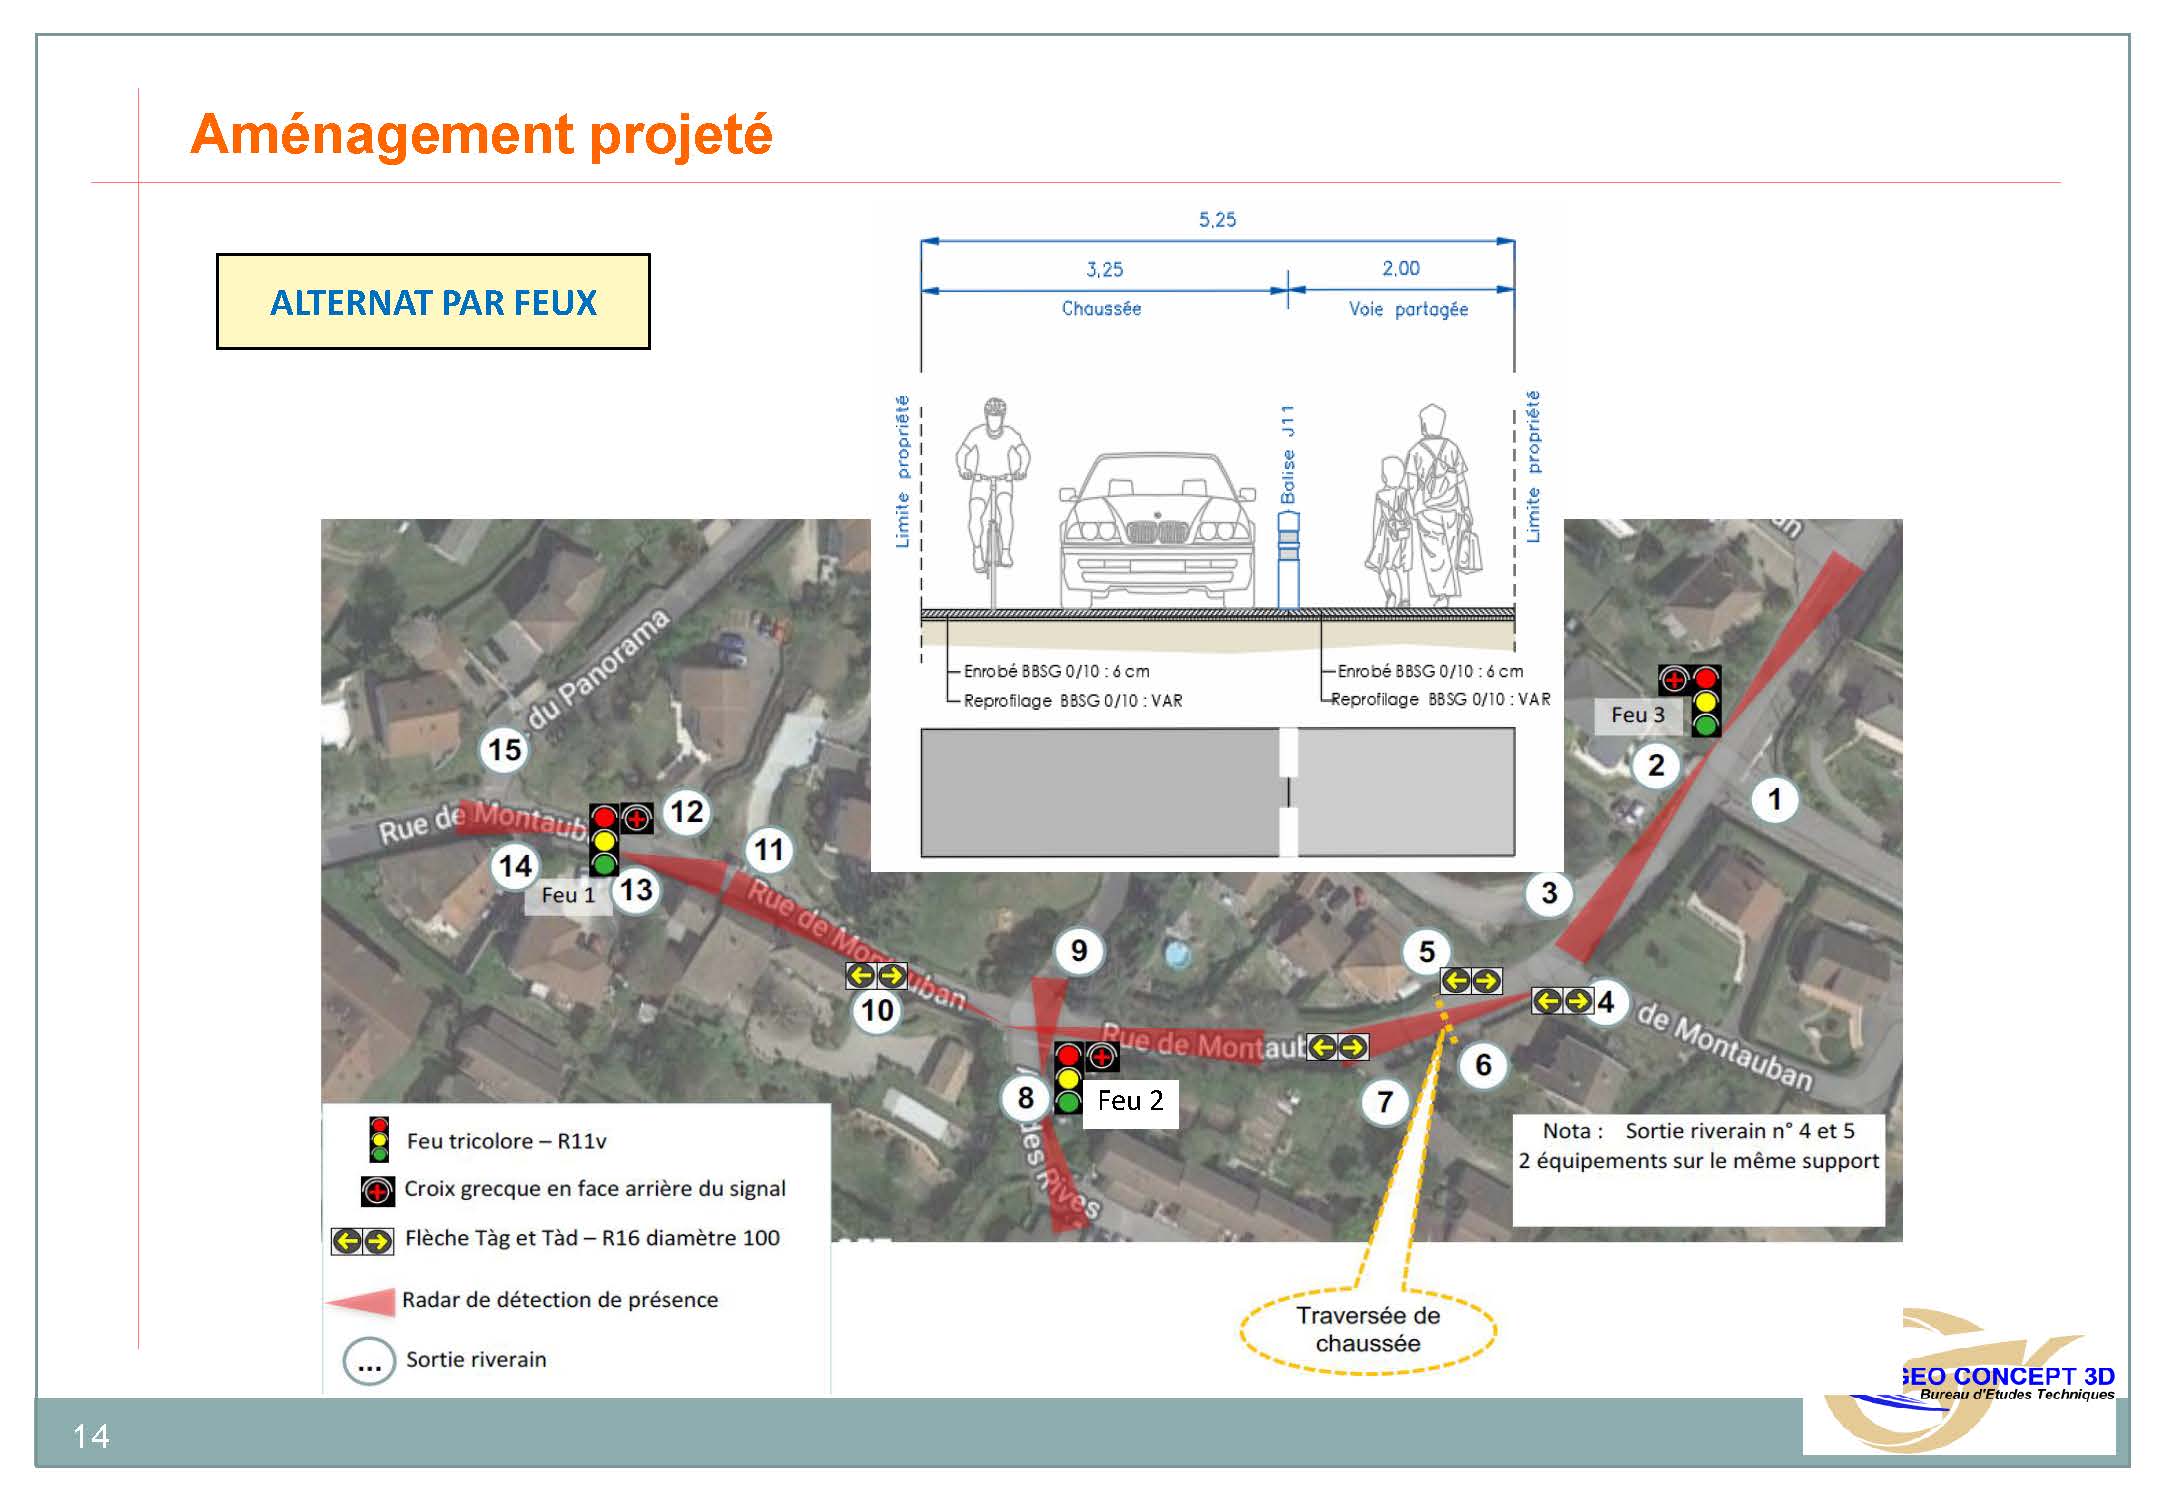
Task: Click the red radar cone icon in legend
Action: coord(360,1302)
